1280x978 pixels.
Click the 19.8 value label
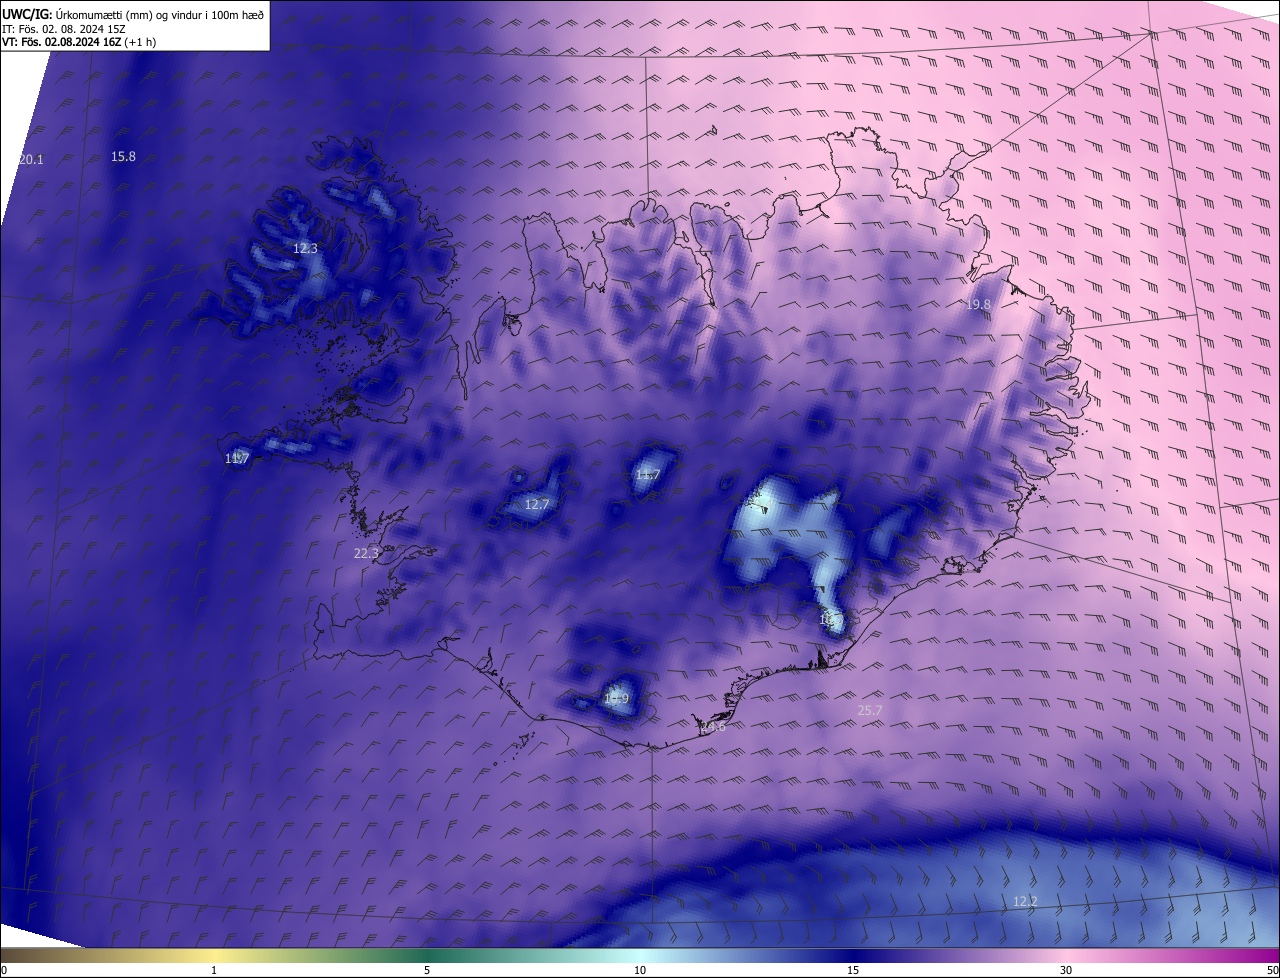pyautogui.click(x=978, y=304)
